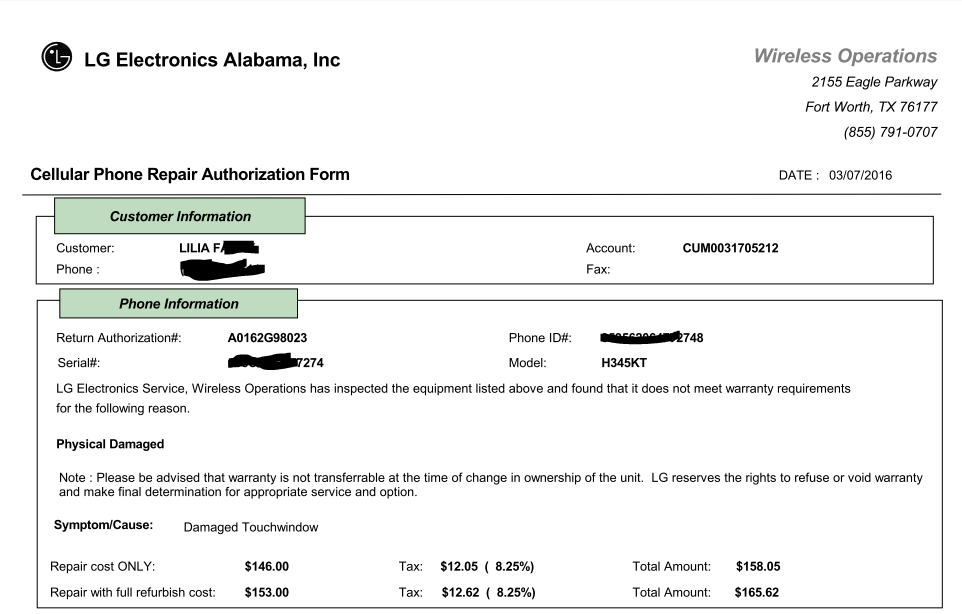Select the Physical Damaged reason text
This screenshot has height=614, width=962.
tap(110, 444)
